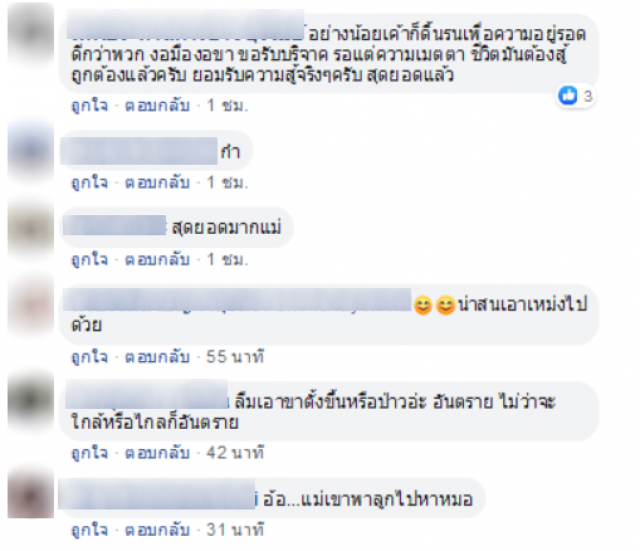This screenshot has width=640, height=551.
Task: Open avatar beside the 'กำ' comment
Action: click(x=31, y=151)
